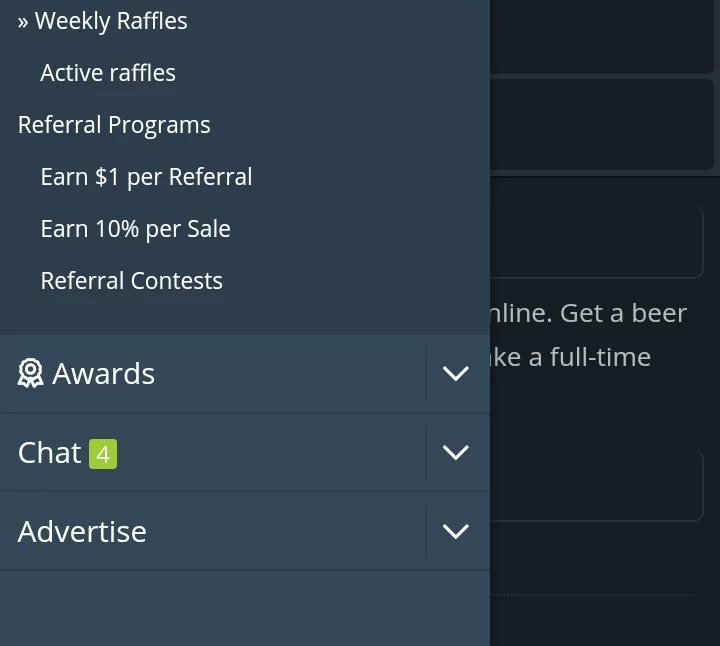
Task: Click the topmost dark panel right of the menu
Action: [603, 35]
